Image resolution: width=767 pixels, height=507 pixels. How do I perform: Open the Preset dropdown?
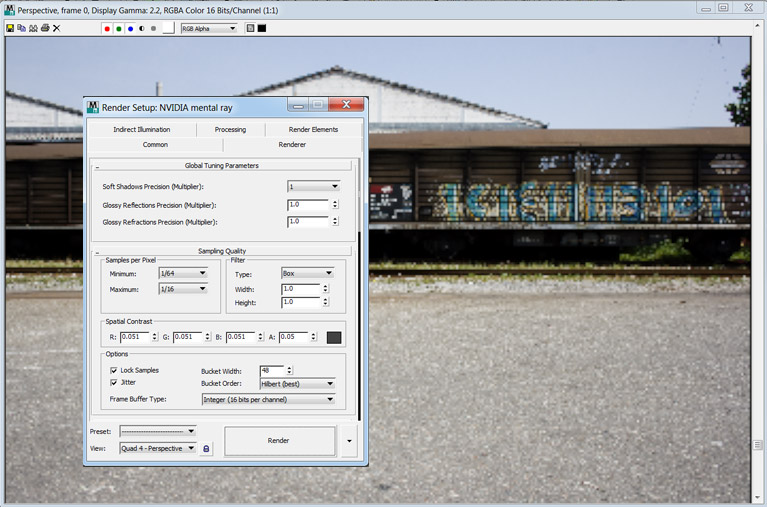[x=158, y=432]
